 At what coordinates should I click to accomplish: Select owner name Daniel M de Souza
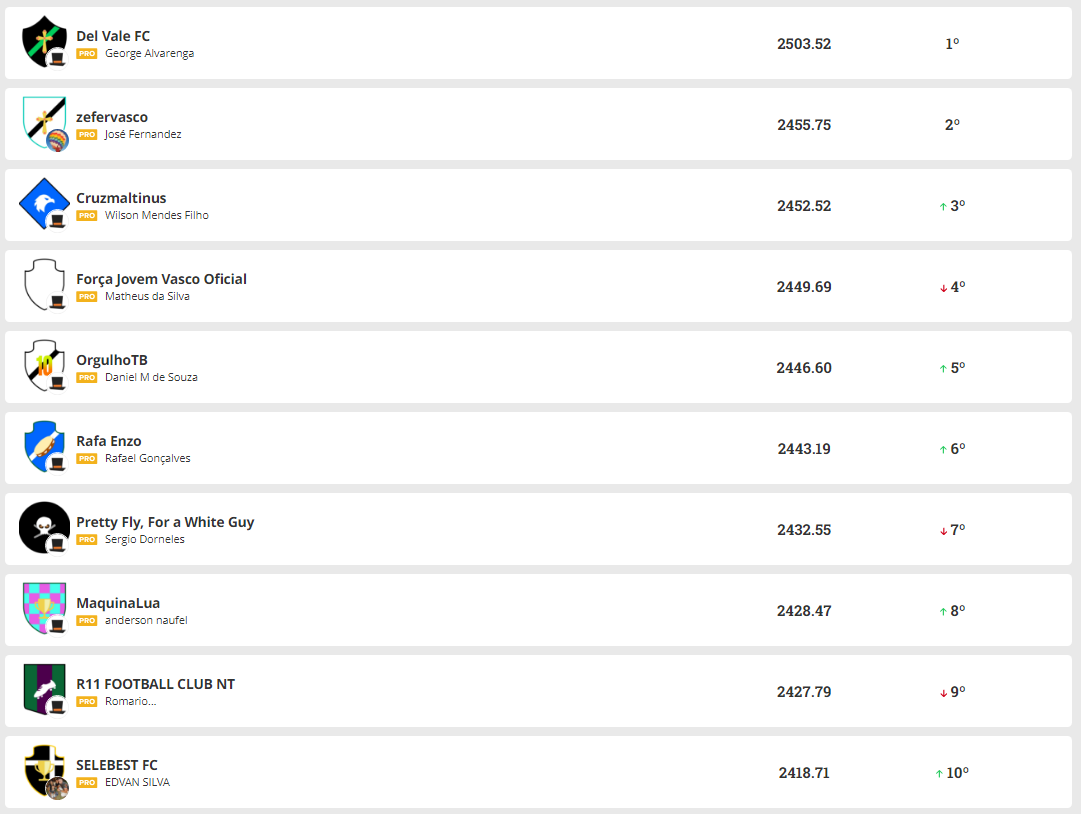coord(151,378)
